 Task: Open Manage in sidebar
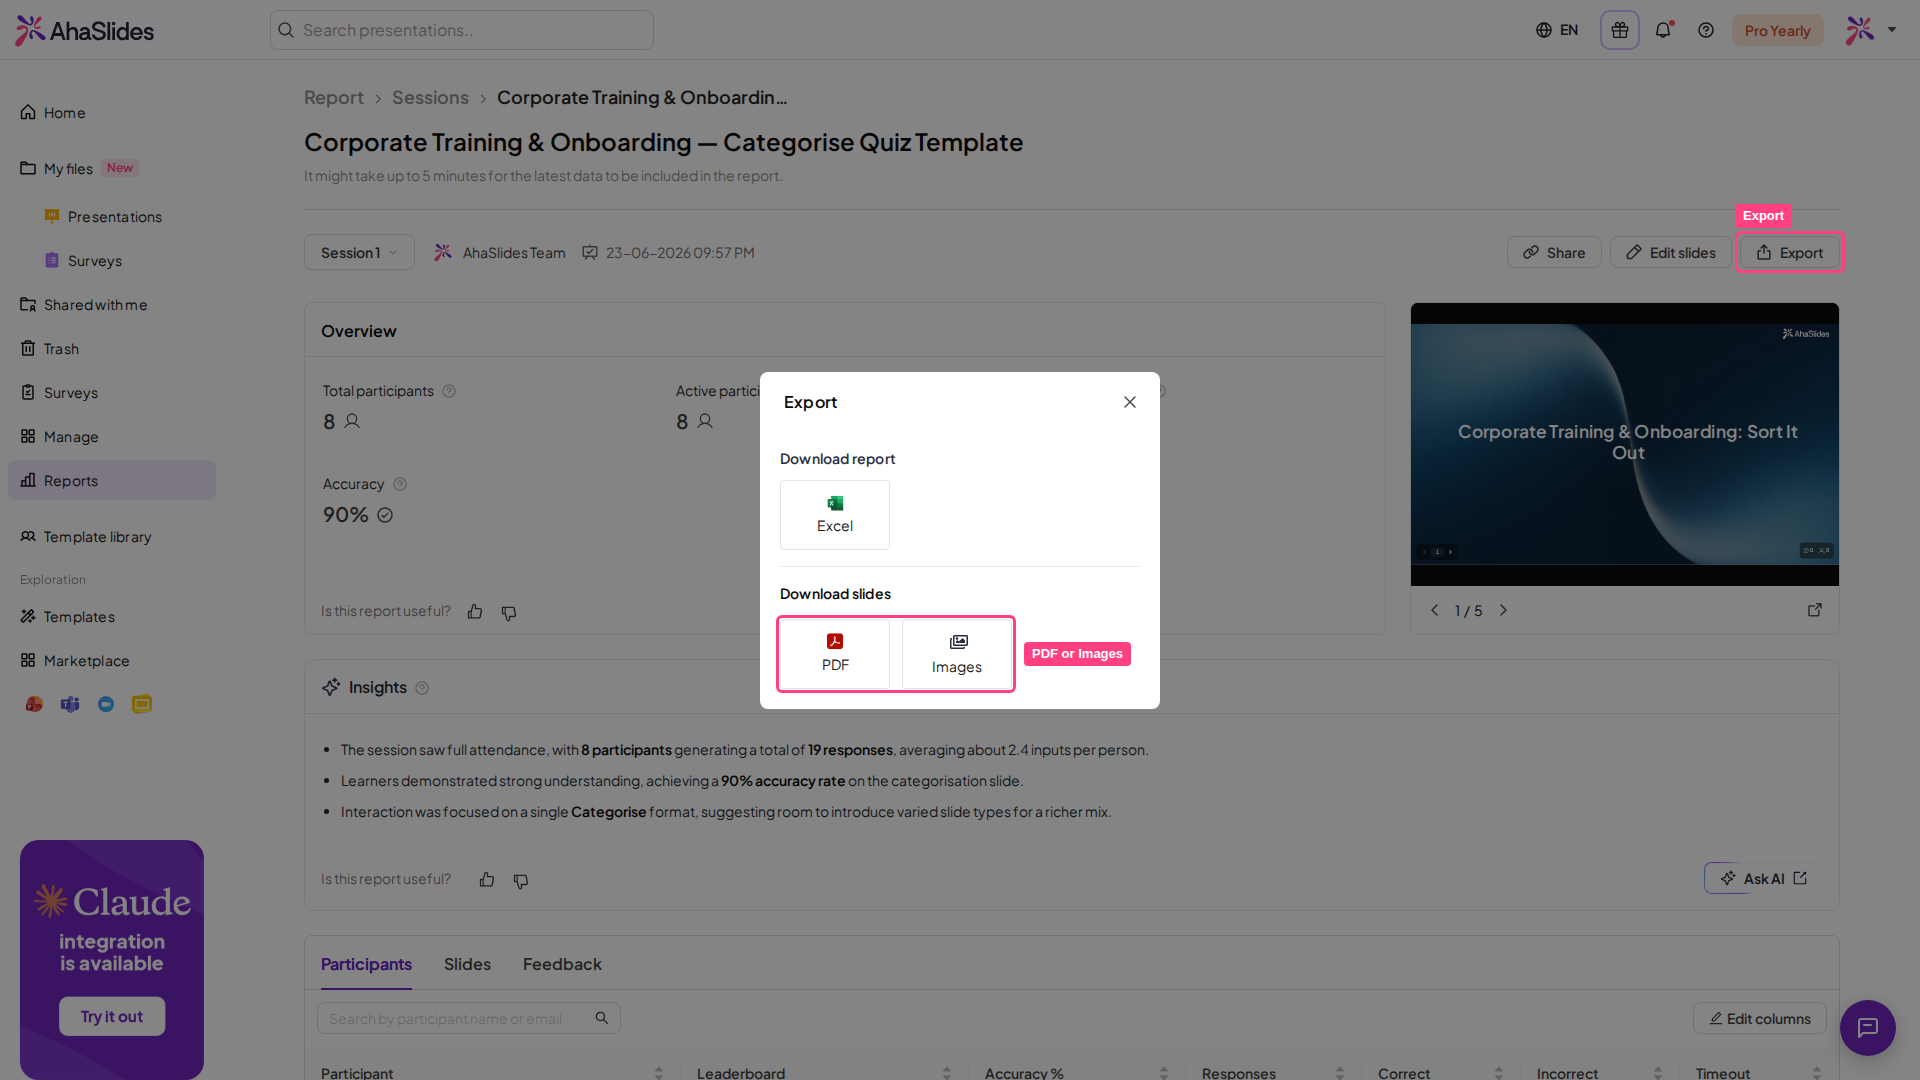click(x=112, y=437)
